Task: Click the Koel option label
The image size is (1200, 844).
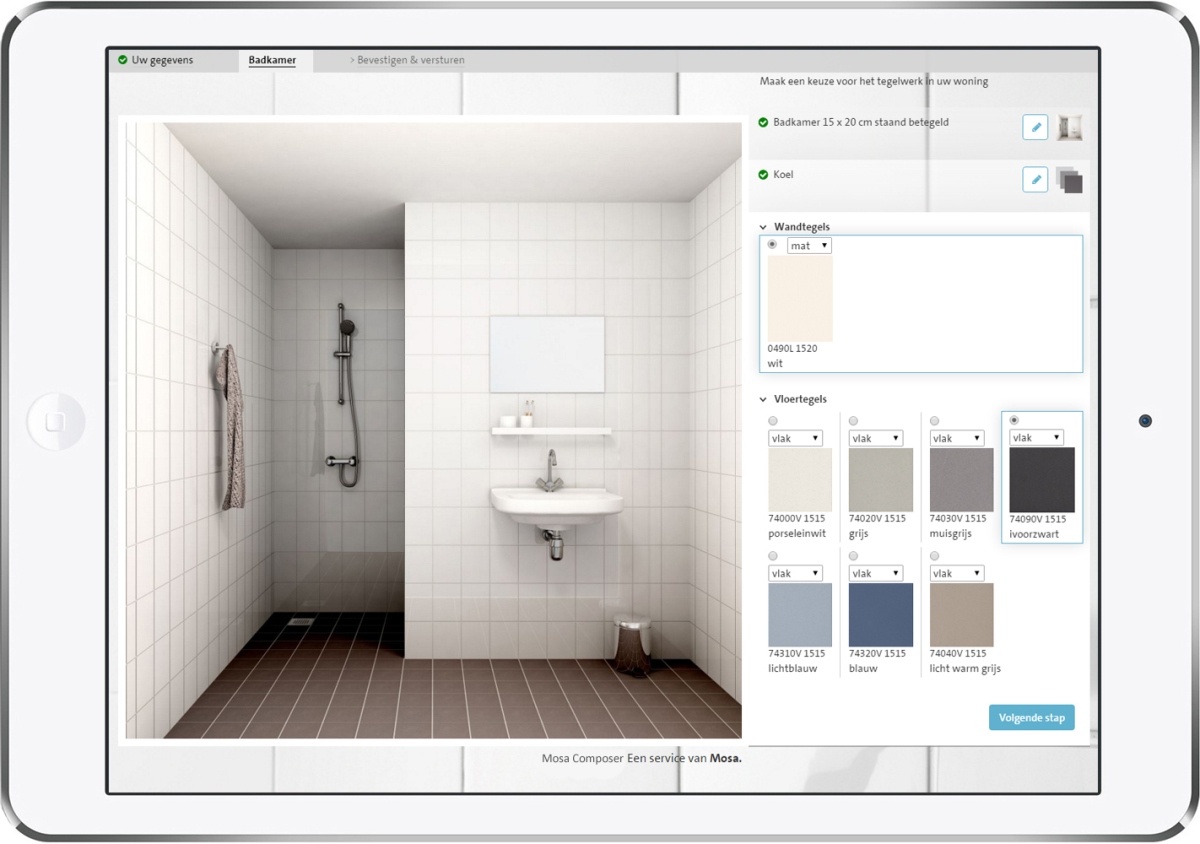Action: pyautogui.click(x=783, y=175)
